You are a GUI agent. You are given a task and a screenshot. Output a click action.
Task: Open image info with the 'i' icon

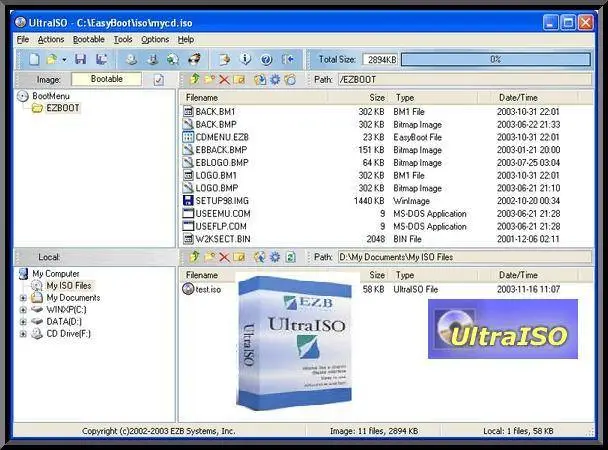245,59
